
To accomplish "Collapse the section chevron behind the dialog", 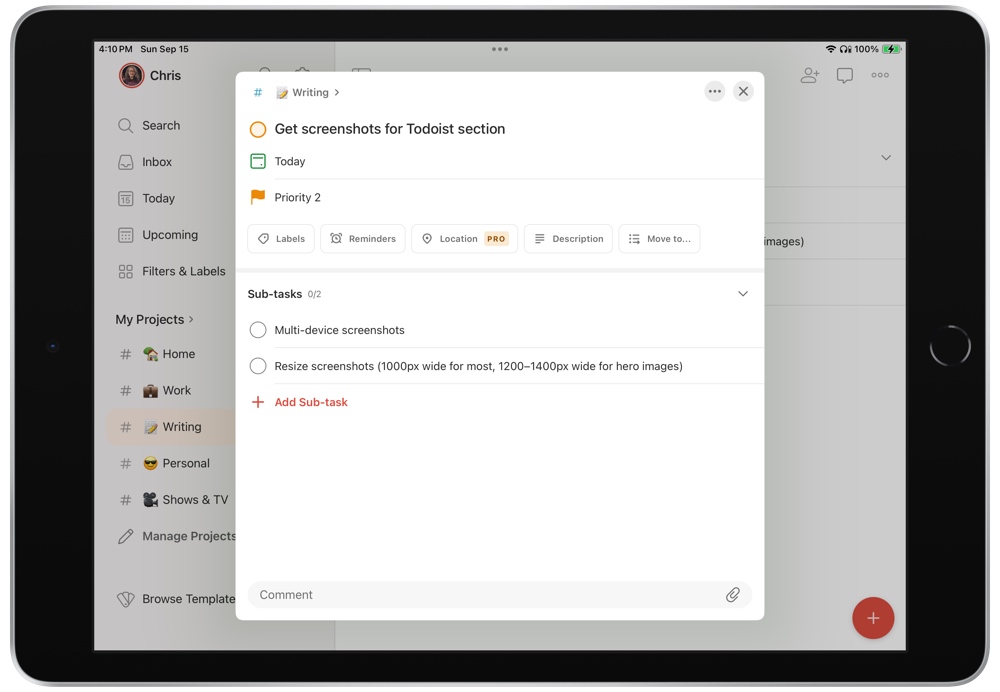I will tap(886, 158).
